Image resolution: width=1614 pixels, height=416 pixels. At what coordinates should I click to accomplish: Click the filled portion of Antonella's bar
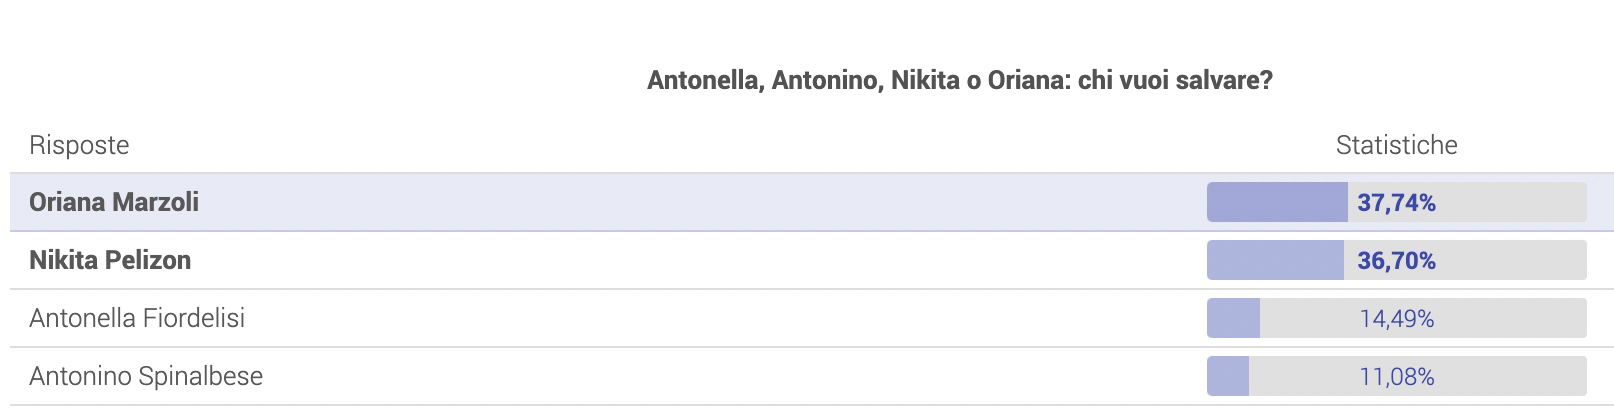pyautogui.click(x=1233, y=318)
